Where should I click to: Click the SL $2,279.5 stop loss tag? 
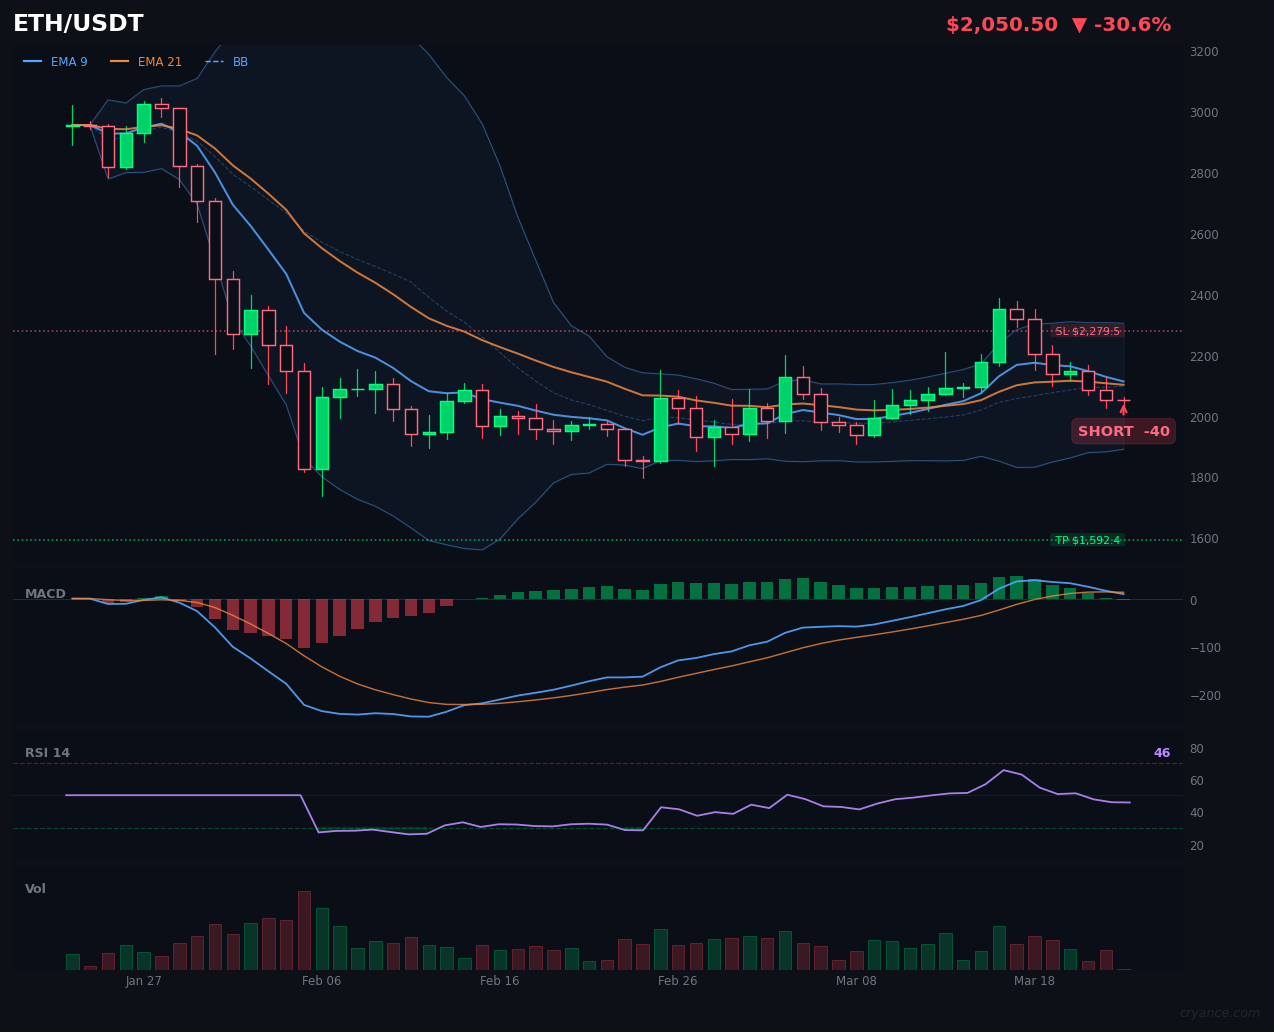[x=1087, y=331]
